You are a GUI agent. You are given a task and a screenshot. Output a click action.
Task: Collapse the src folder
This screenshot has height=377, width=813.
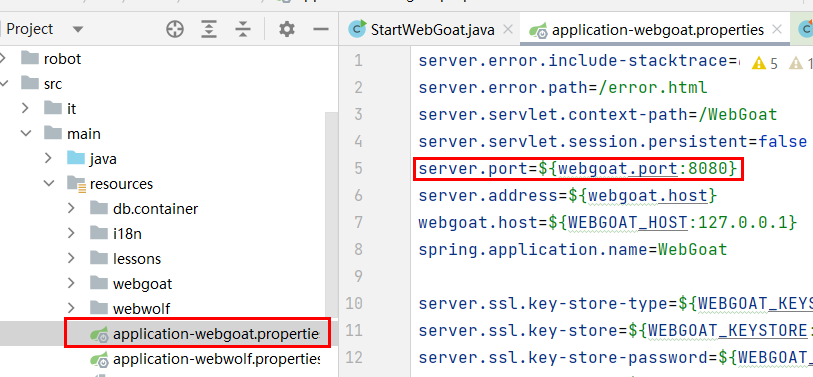[3, 83]
